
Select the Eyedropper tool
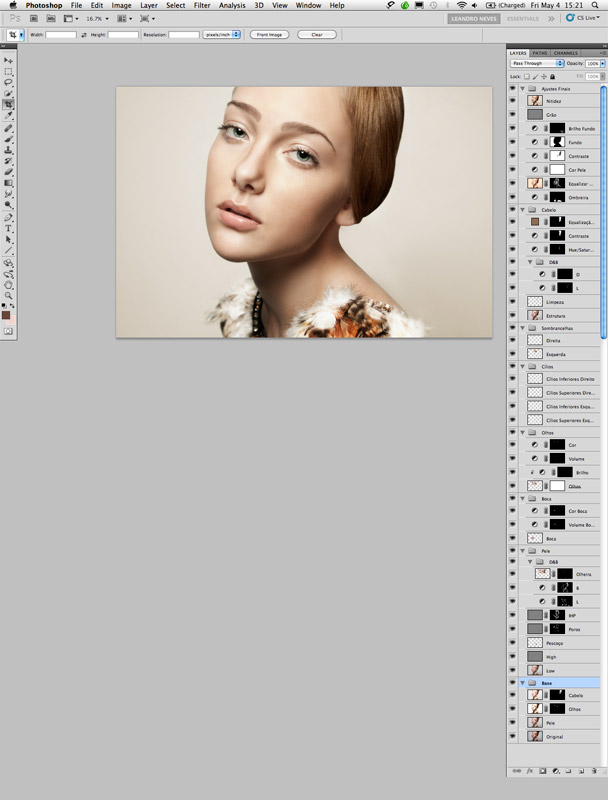tap(8, 115)
